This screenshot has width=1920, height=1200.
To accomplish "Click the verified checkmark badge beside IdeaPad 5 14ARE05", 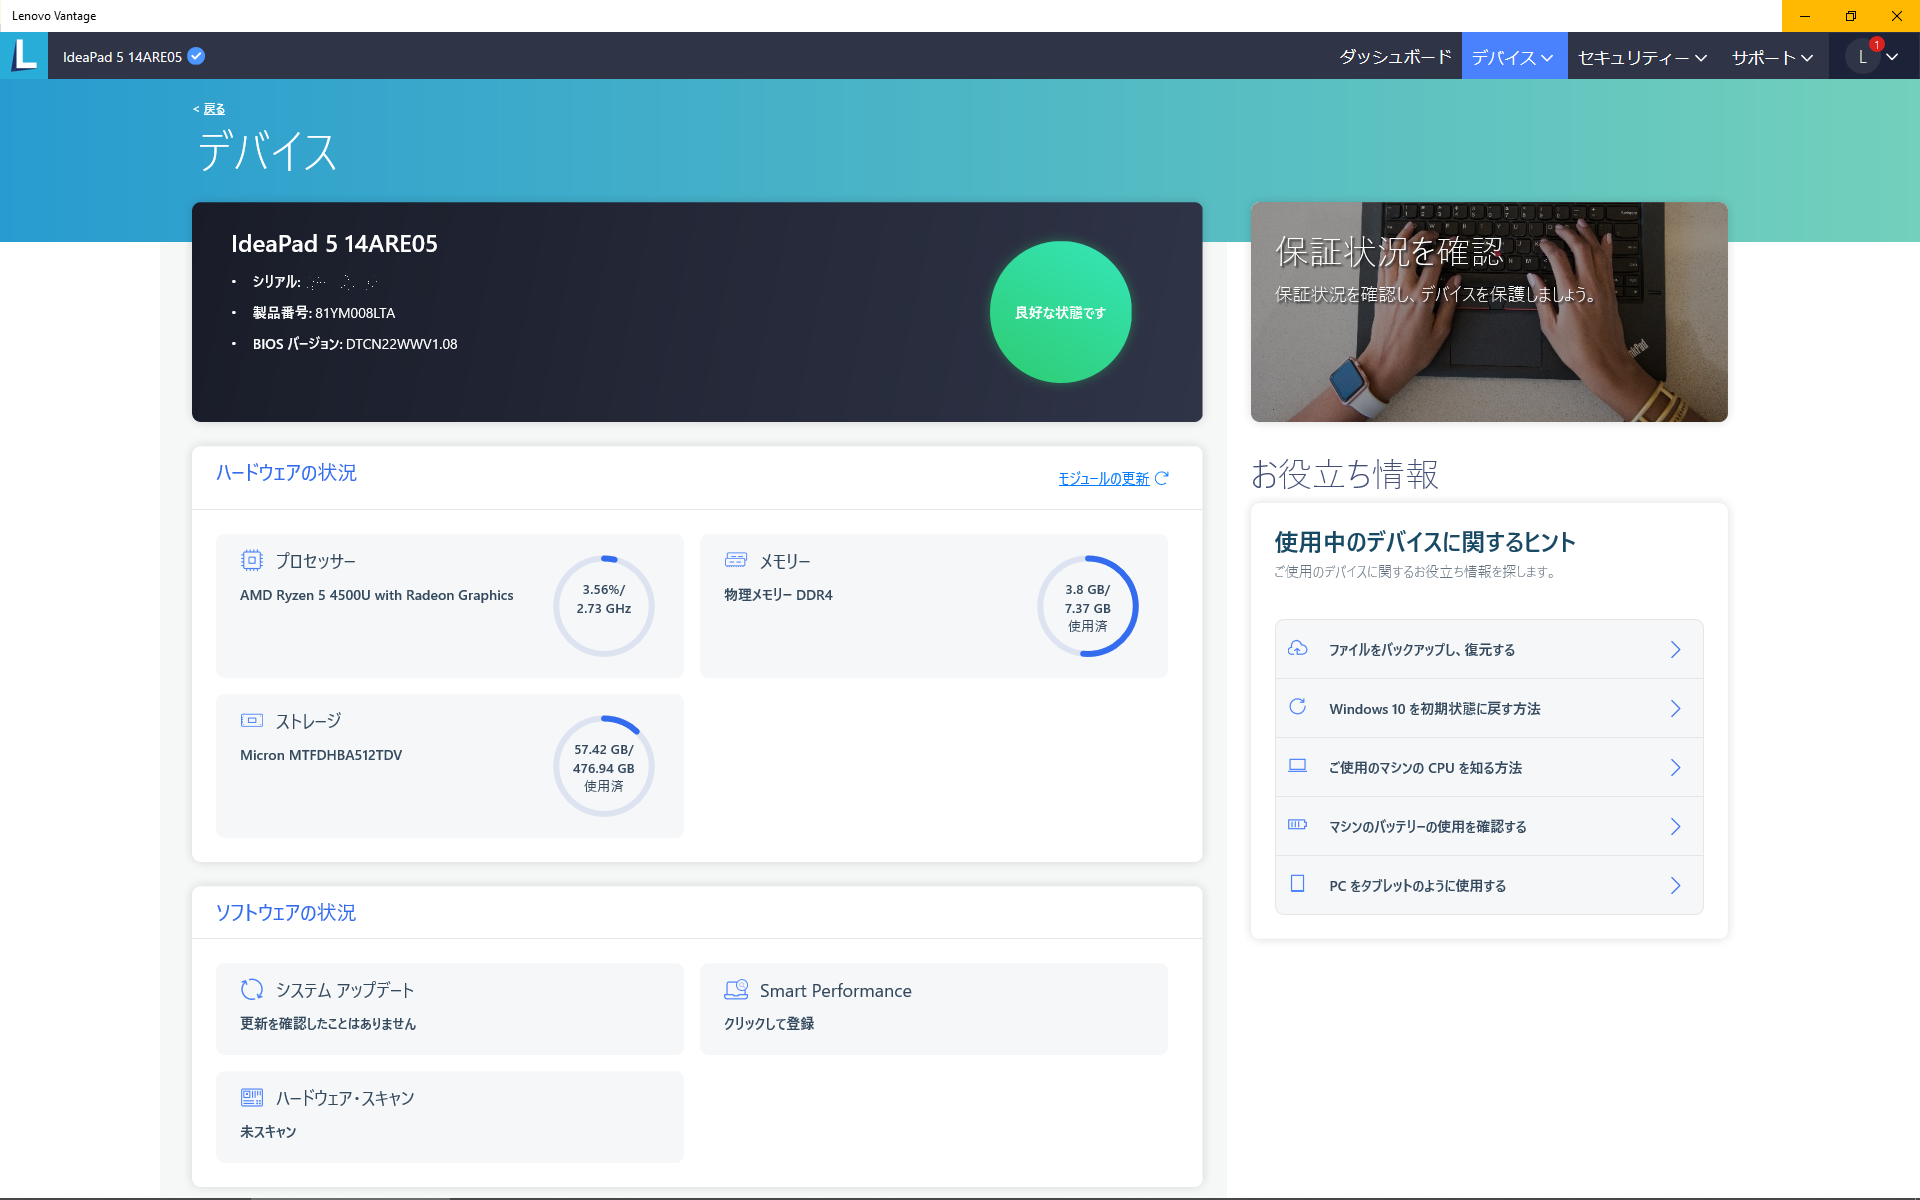I will coord(197,56).
